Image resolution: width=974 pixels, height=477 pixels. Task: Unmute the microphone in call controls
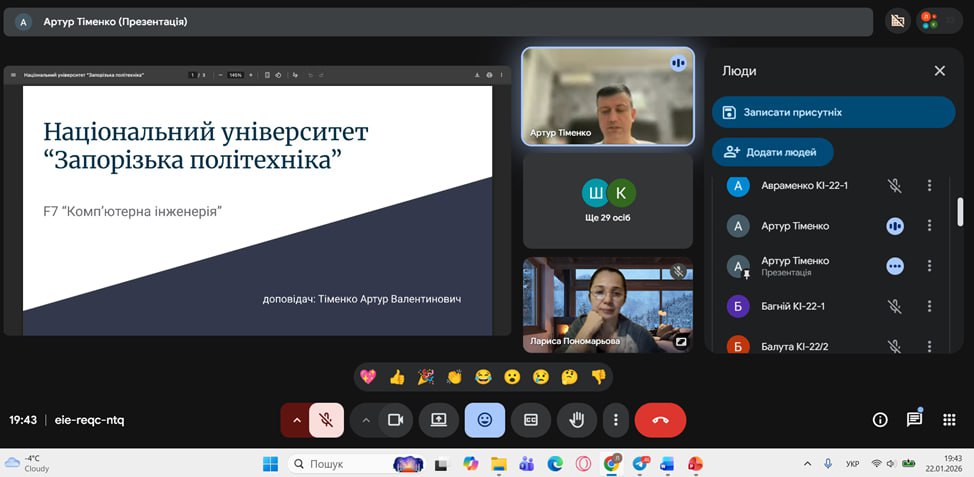click(327, 420)
